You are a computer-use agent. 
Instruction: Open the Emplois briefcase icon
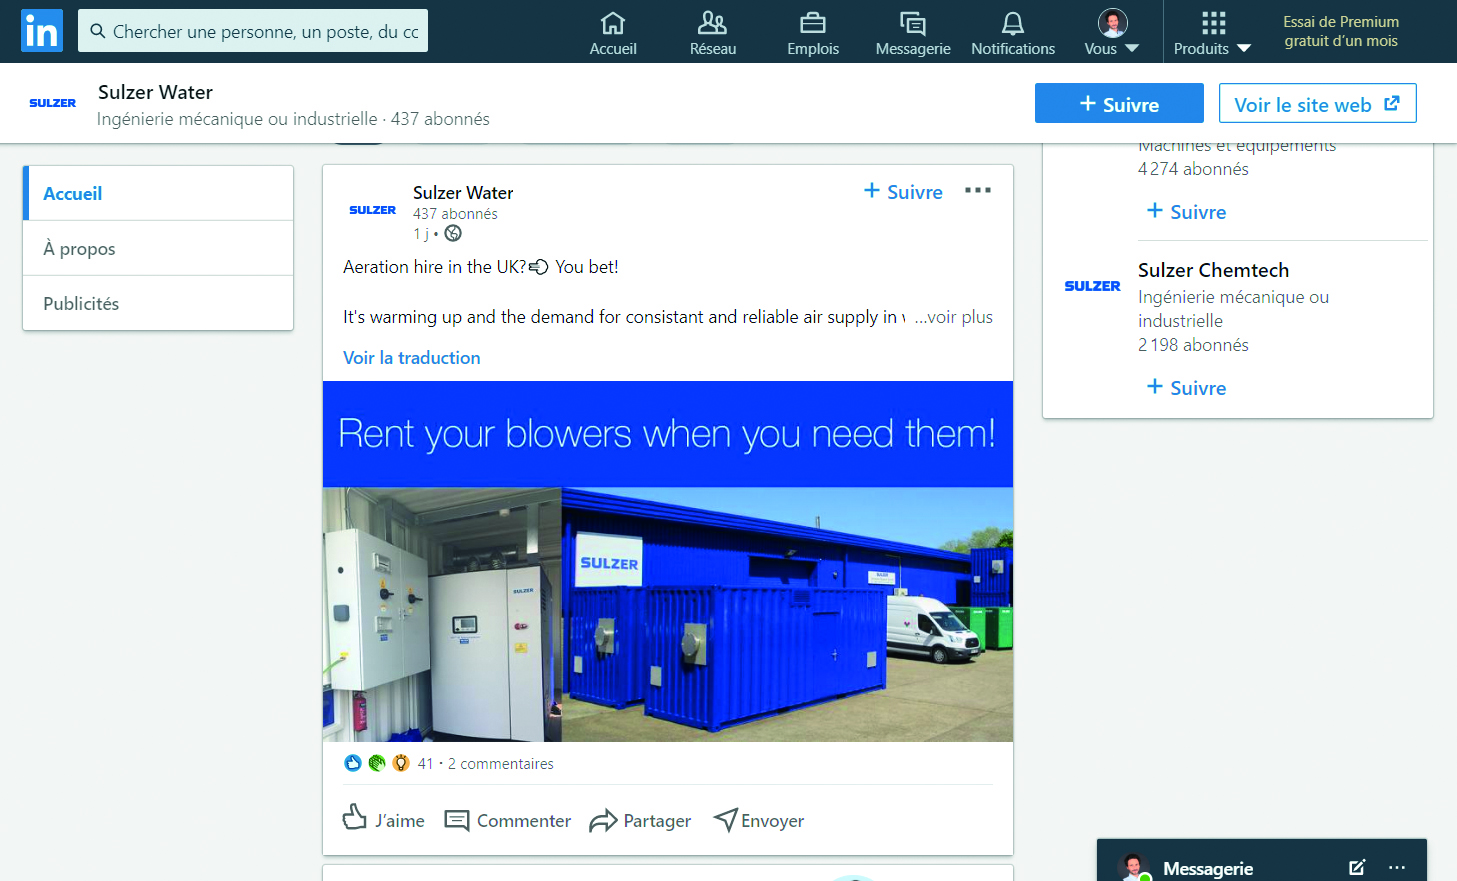(x=813, y=33)
